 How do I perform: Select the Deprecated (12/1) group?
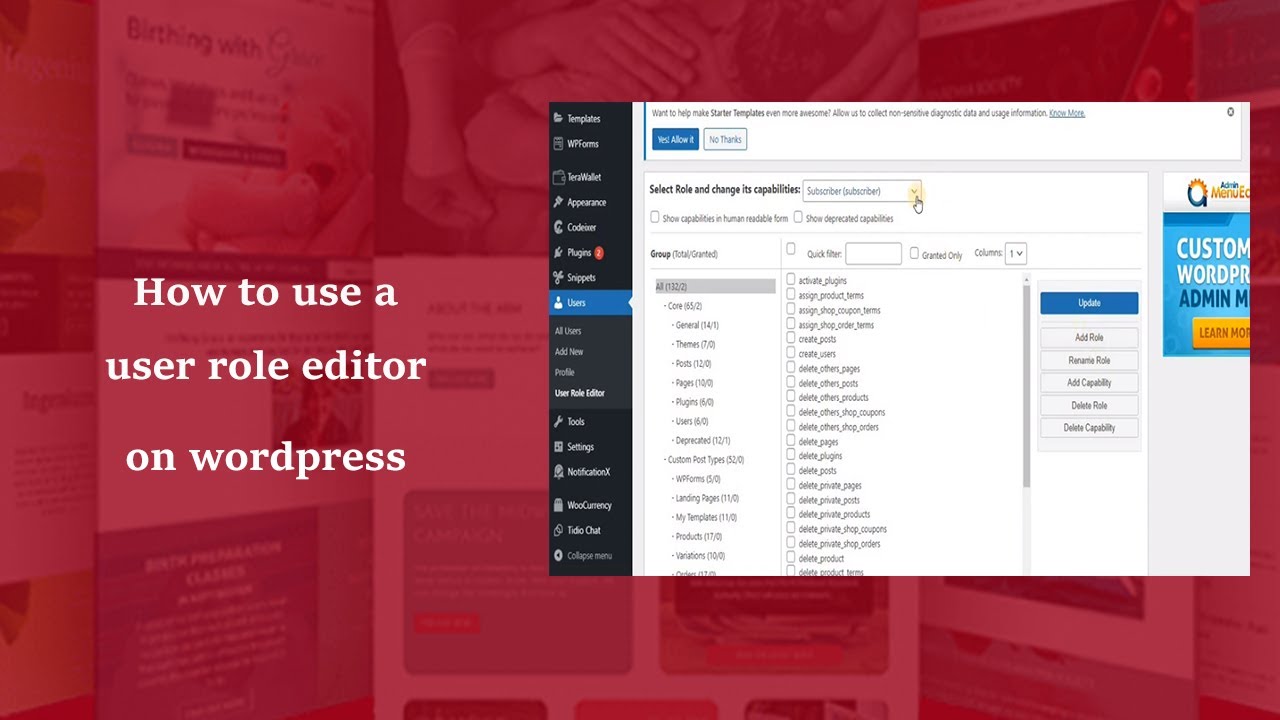703,440
